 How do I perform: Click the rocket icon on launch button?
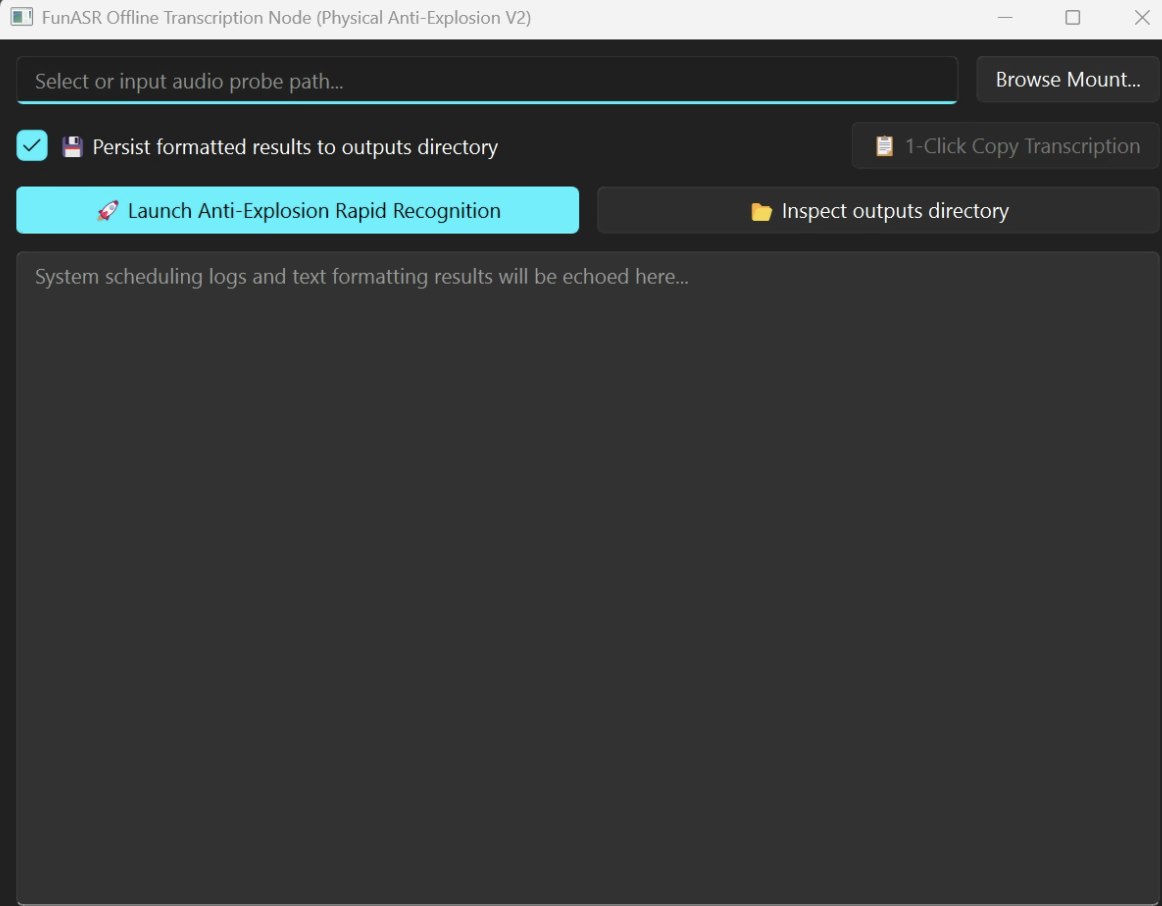tap(107, 211)
